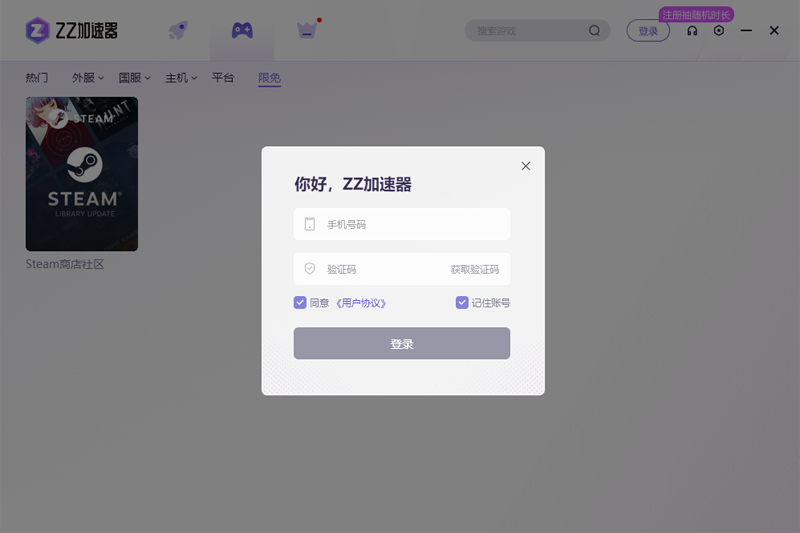This screenshot has width=800, height=533.
Task: Close the login dialog
Action: coord(526,166)
